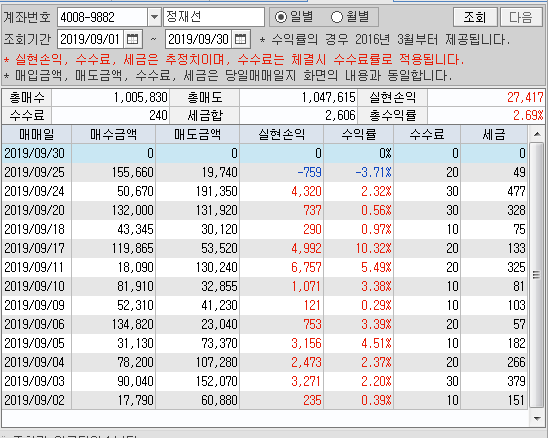Select the 2019/09/20 row date

point(35,210)
